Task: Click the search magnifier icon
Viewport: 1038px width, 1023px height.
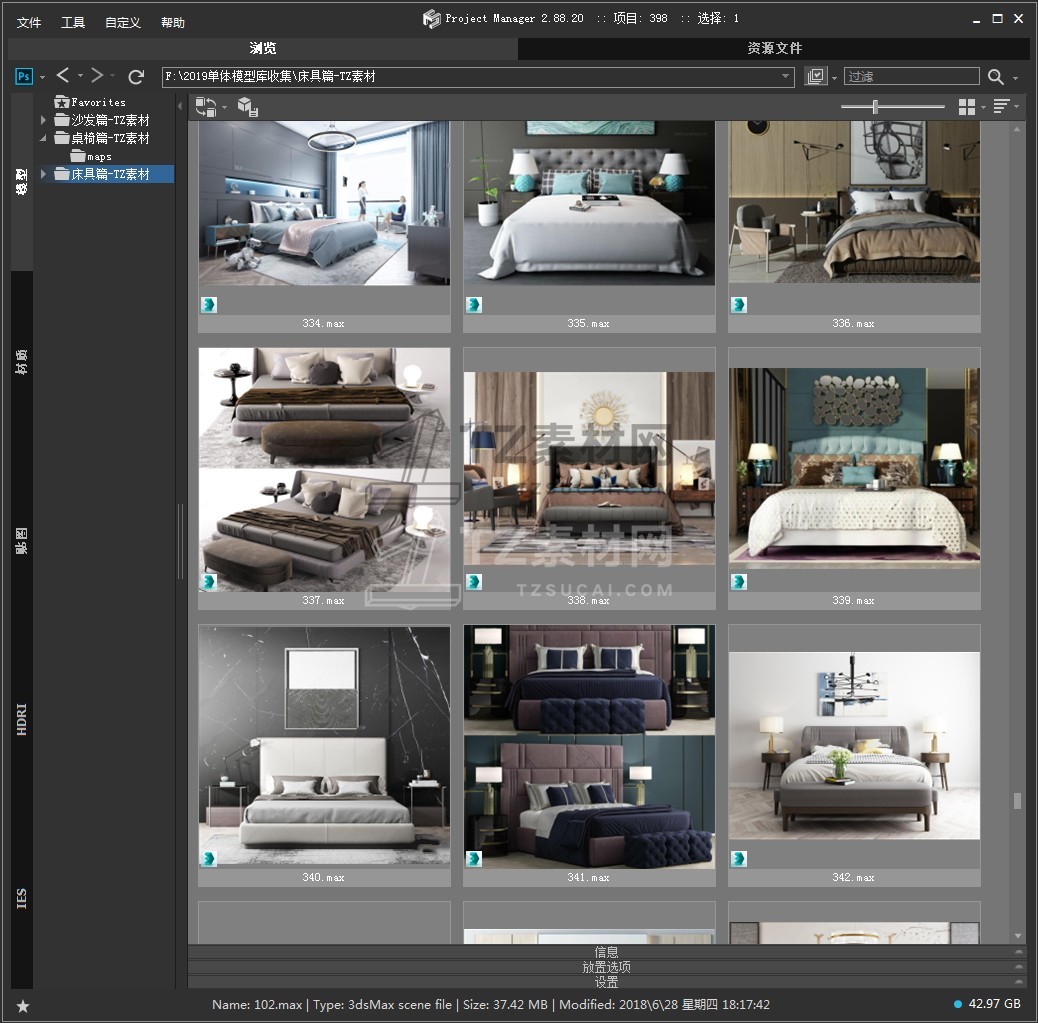Action: pos(996,77)
